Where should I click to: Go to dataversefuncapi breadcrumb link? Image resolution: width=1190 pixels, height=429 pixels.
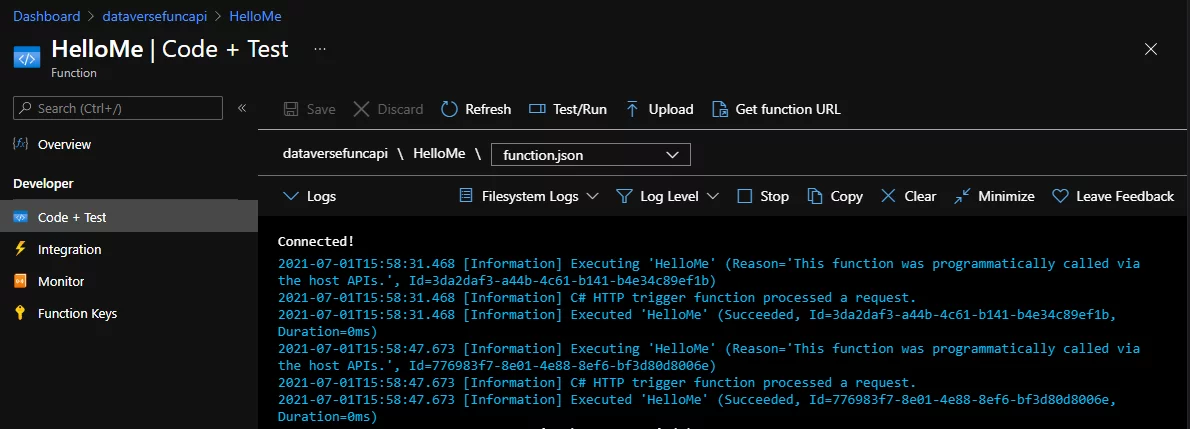tap(156, 16)
